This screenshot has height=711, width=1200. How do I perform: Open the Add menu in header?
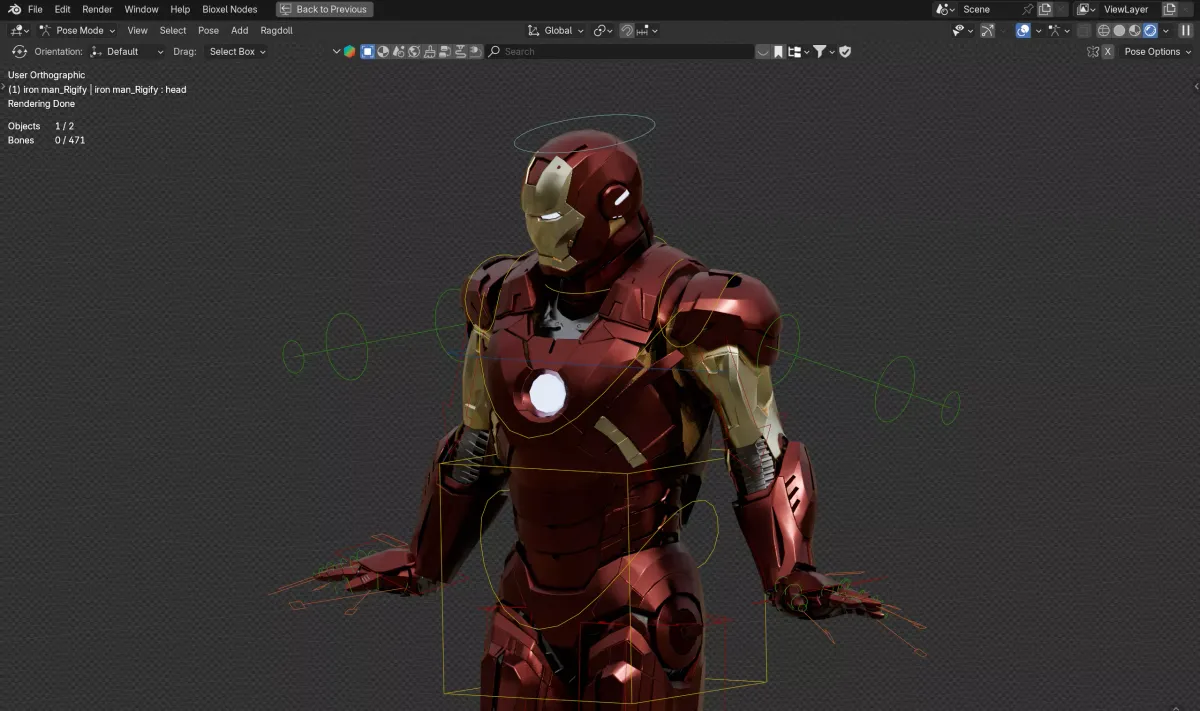[240, 31]
